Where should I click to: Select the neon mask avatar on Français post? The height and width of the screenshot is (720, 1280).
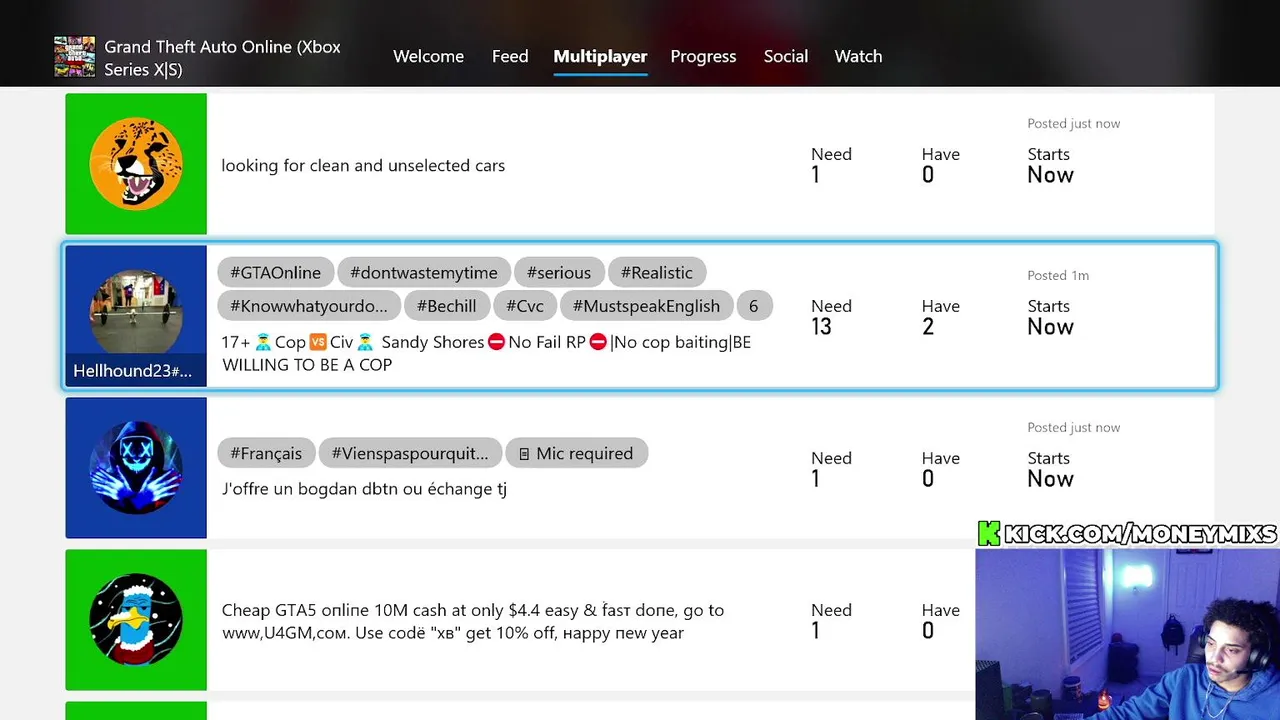tap(136, 468)
